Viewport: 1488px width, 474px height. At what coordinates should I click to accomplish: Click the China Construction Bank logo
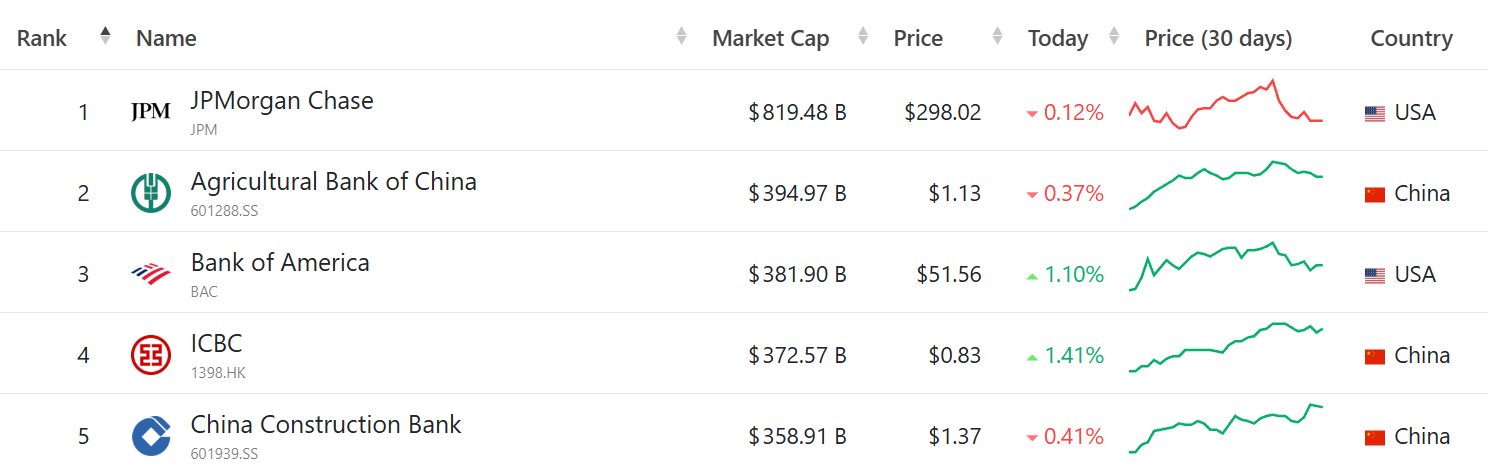click(x=151, y=436)
